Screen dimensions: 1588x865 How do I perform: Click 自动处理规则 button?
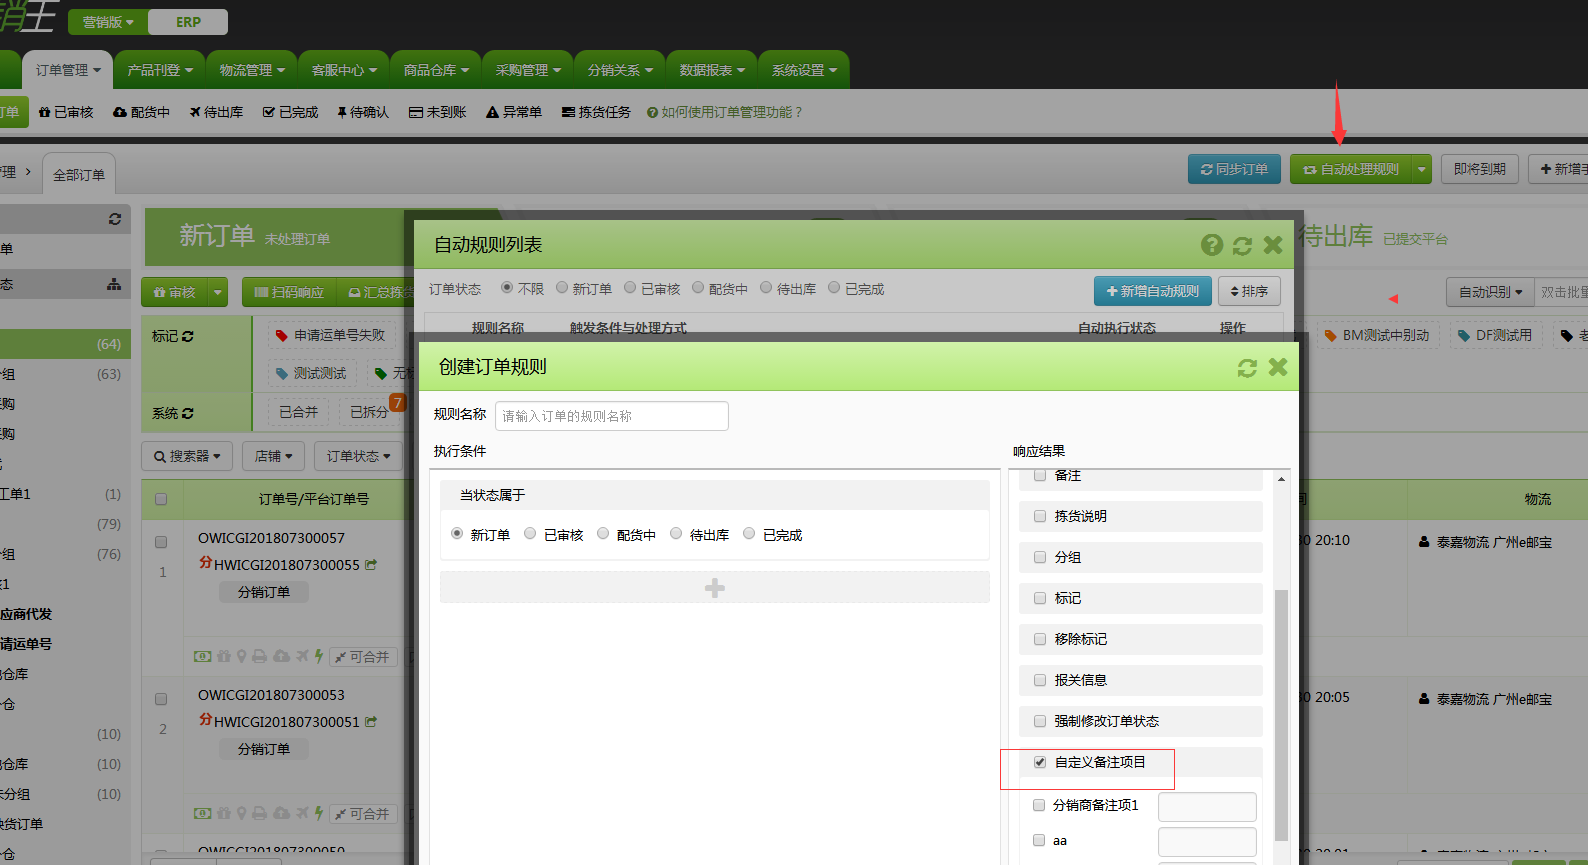click(1351, 169)
